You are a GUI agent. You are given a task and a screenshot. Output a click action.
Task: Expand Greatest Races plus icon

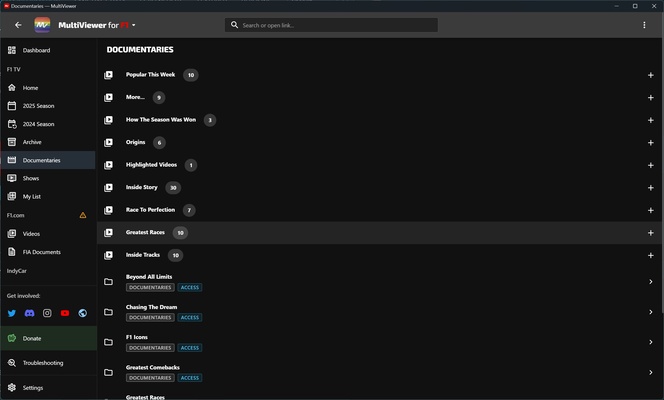(650, 233)
